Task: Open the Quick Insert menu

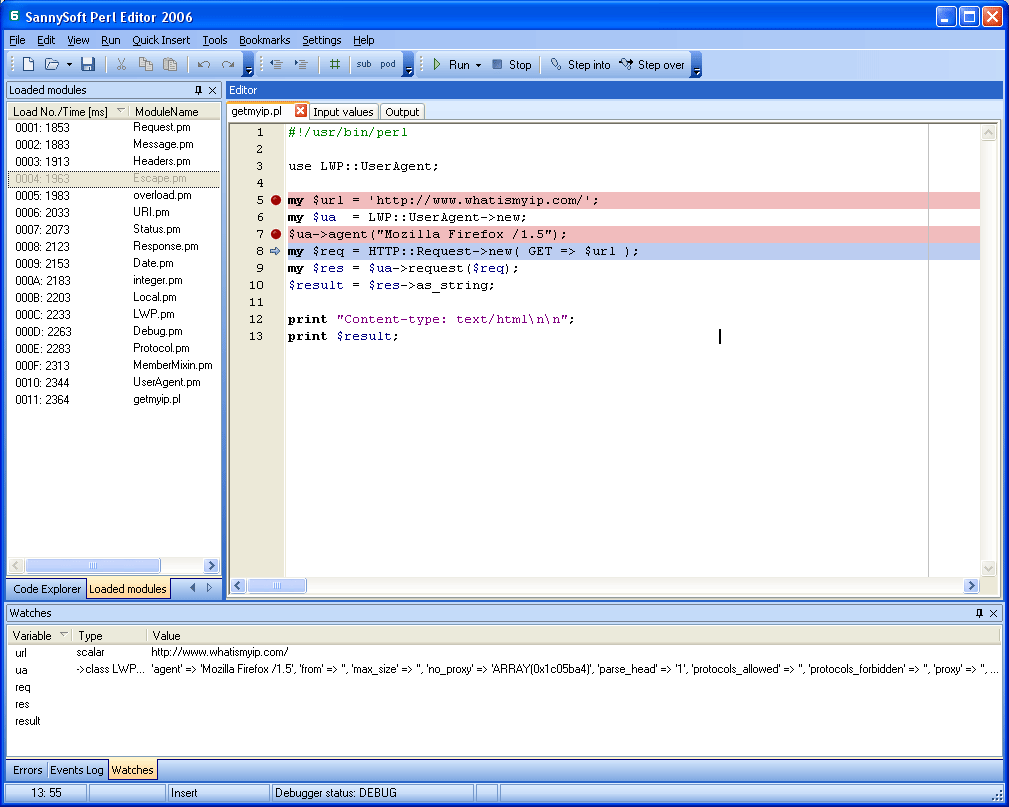Action: click(x=161, y=40)
